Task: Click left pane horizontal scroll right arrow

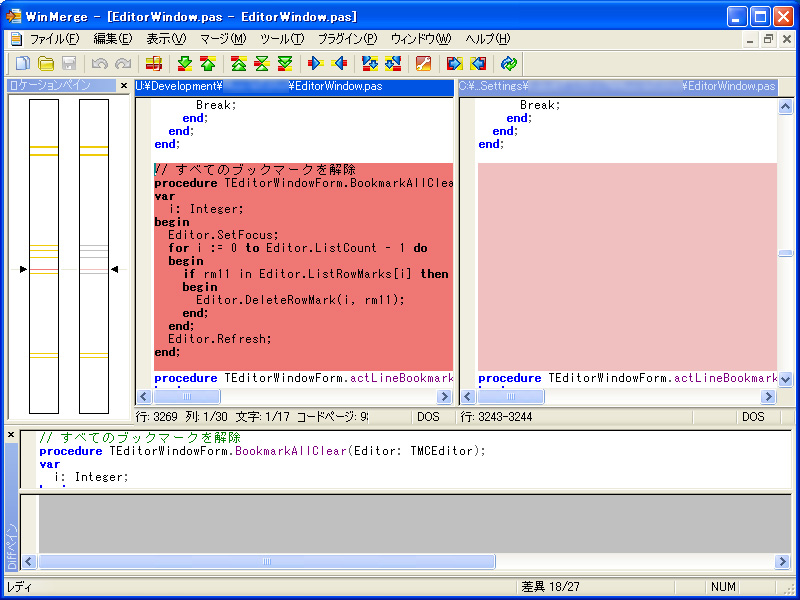Action: pyautogui.click(x=444, y=396)
